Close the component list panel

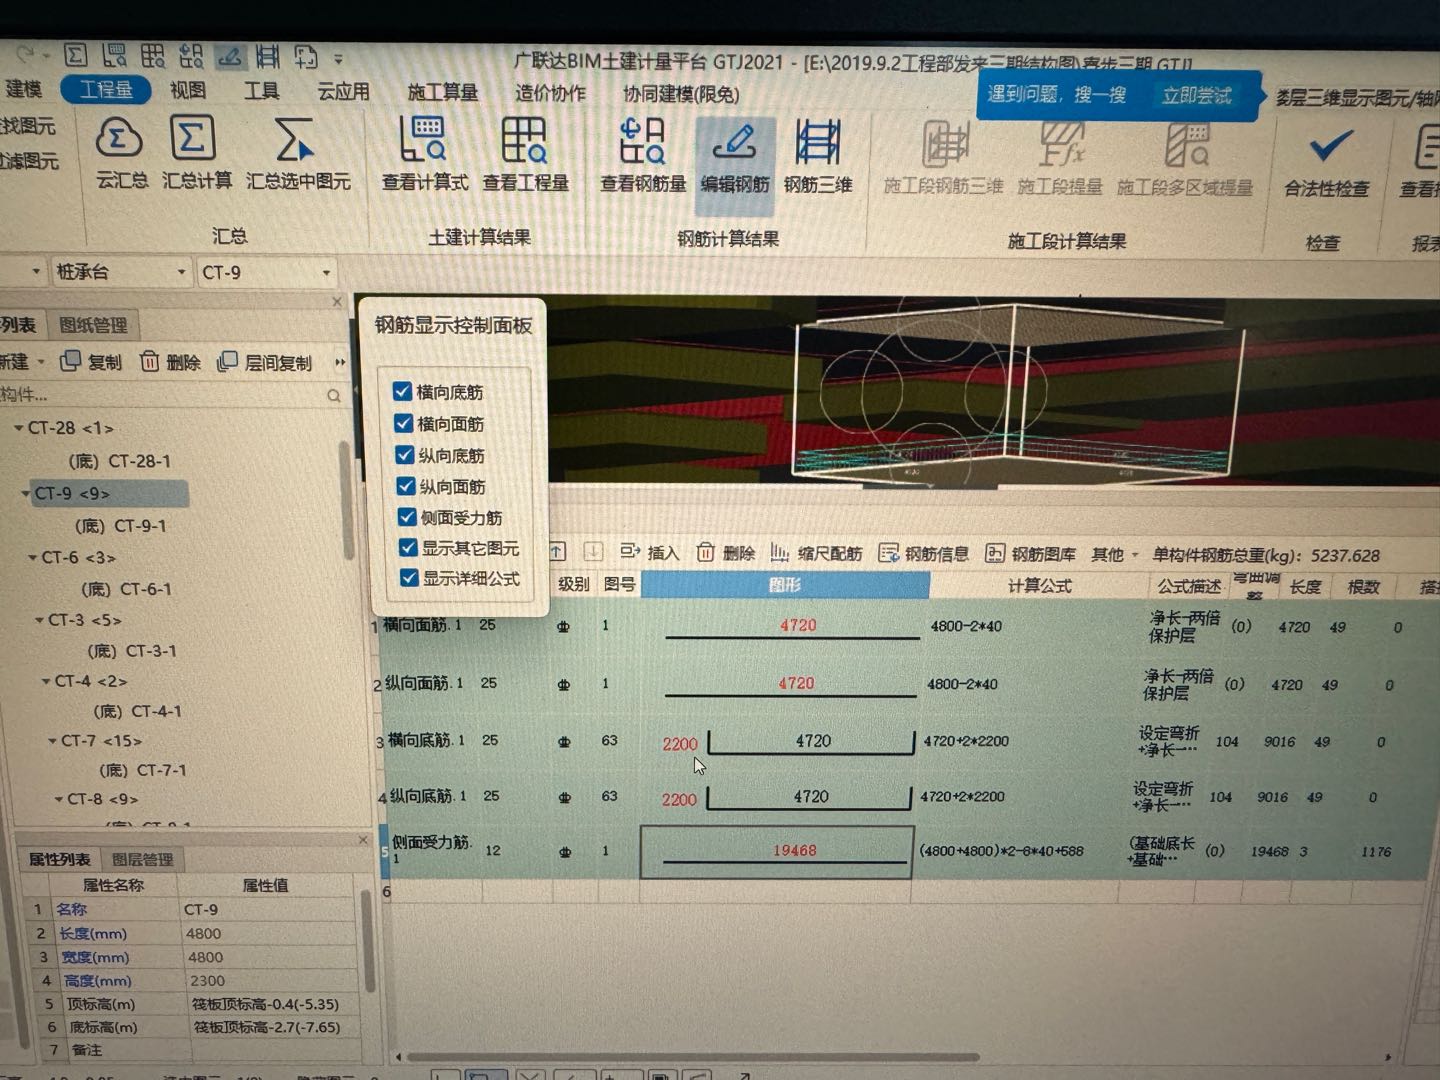pyautogui.click(x=337, y=302)
